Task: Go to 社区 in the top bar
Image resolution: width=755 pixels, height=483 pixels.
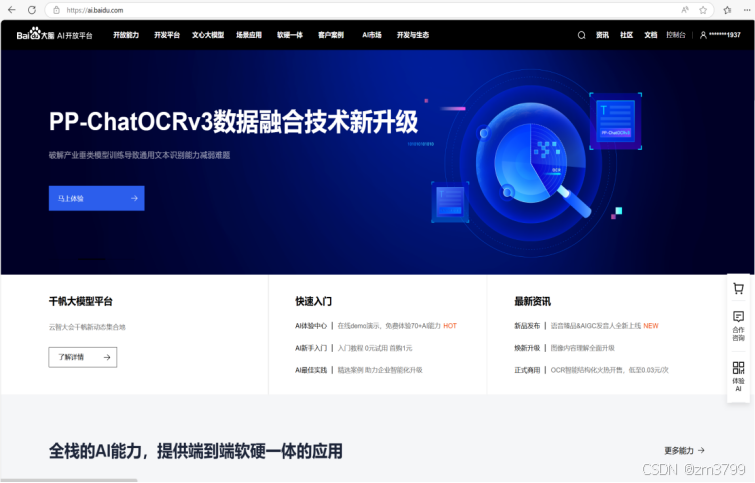Action: [626, 35]
